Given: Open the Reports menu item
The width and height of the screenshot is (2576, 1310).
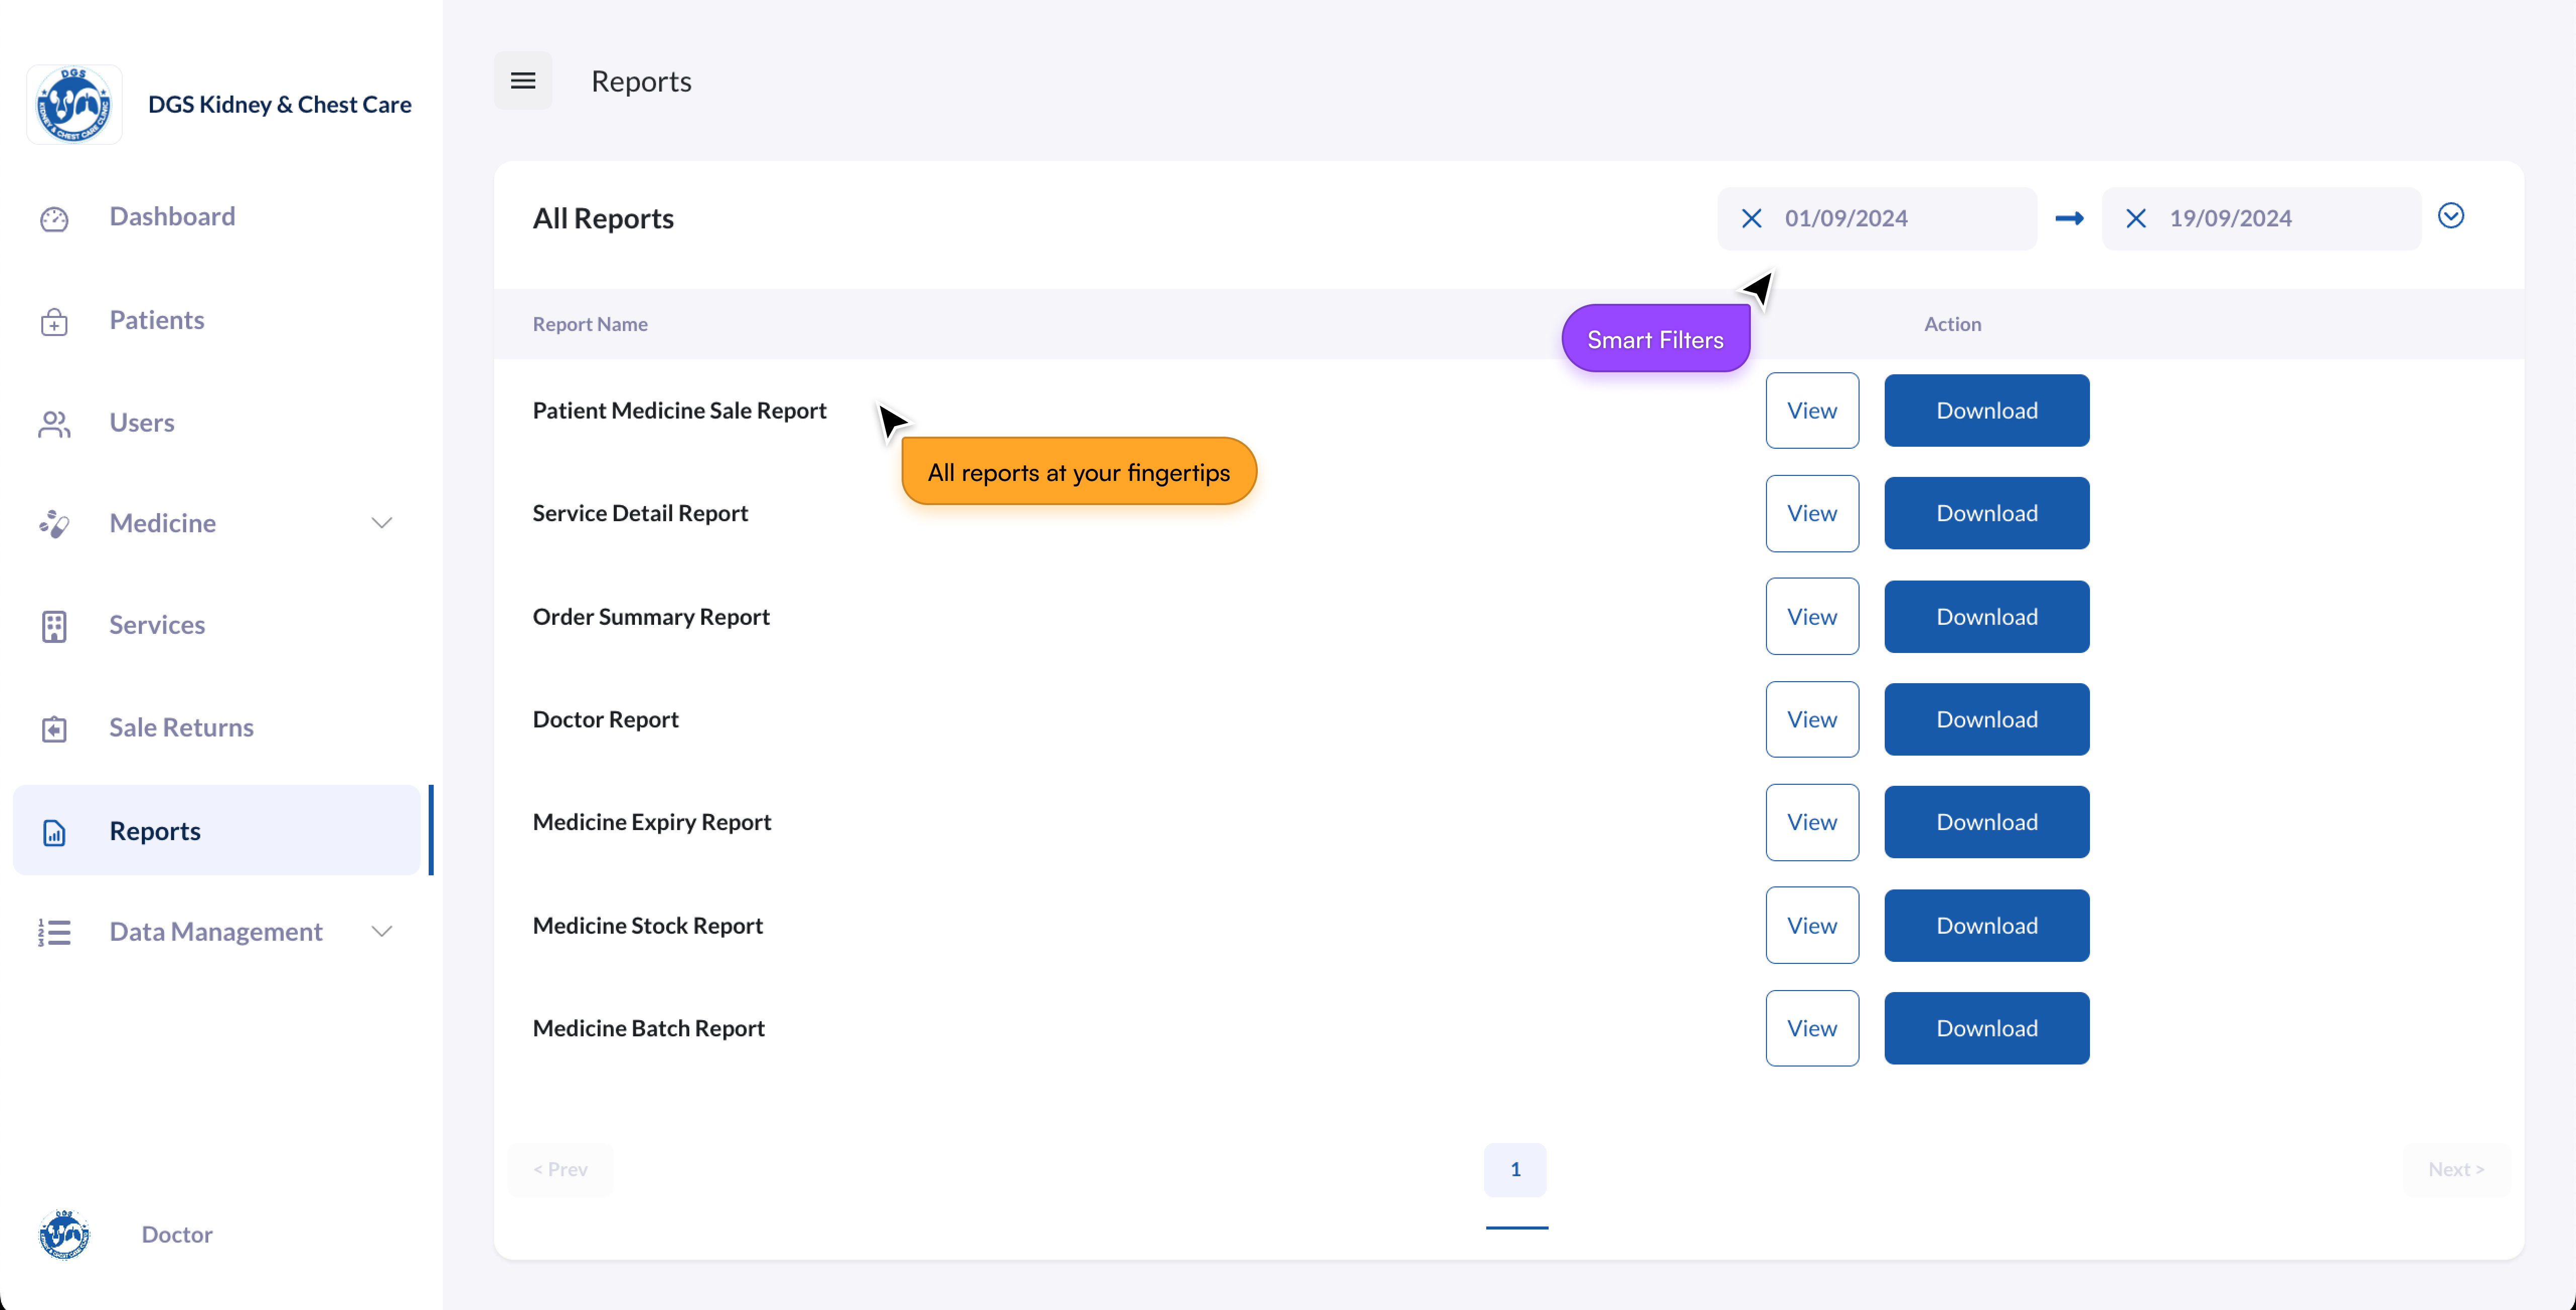Looking at the screenshot, I should [155, 831].
